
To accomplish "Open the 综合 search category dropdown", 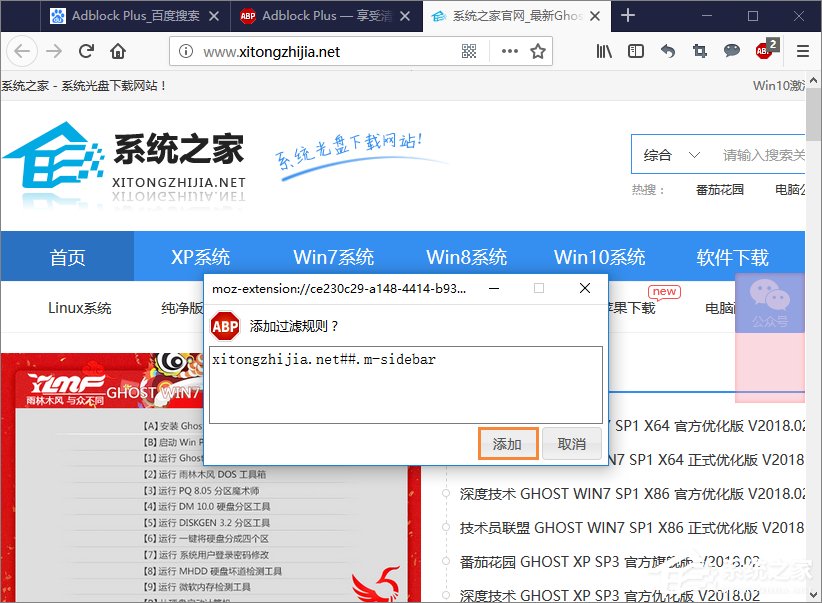I will [x=670, y=154].
